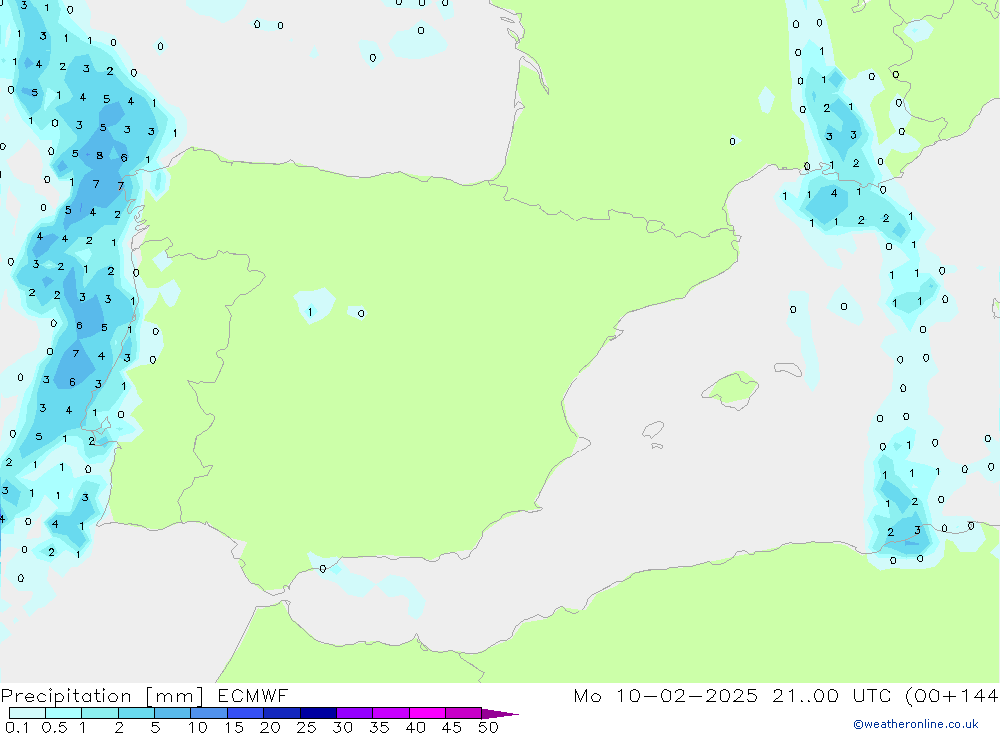Viewport: 1000px width, 733px height.
Task: Choose the 5–10 mm legend color box
Action: click(173, 713)
